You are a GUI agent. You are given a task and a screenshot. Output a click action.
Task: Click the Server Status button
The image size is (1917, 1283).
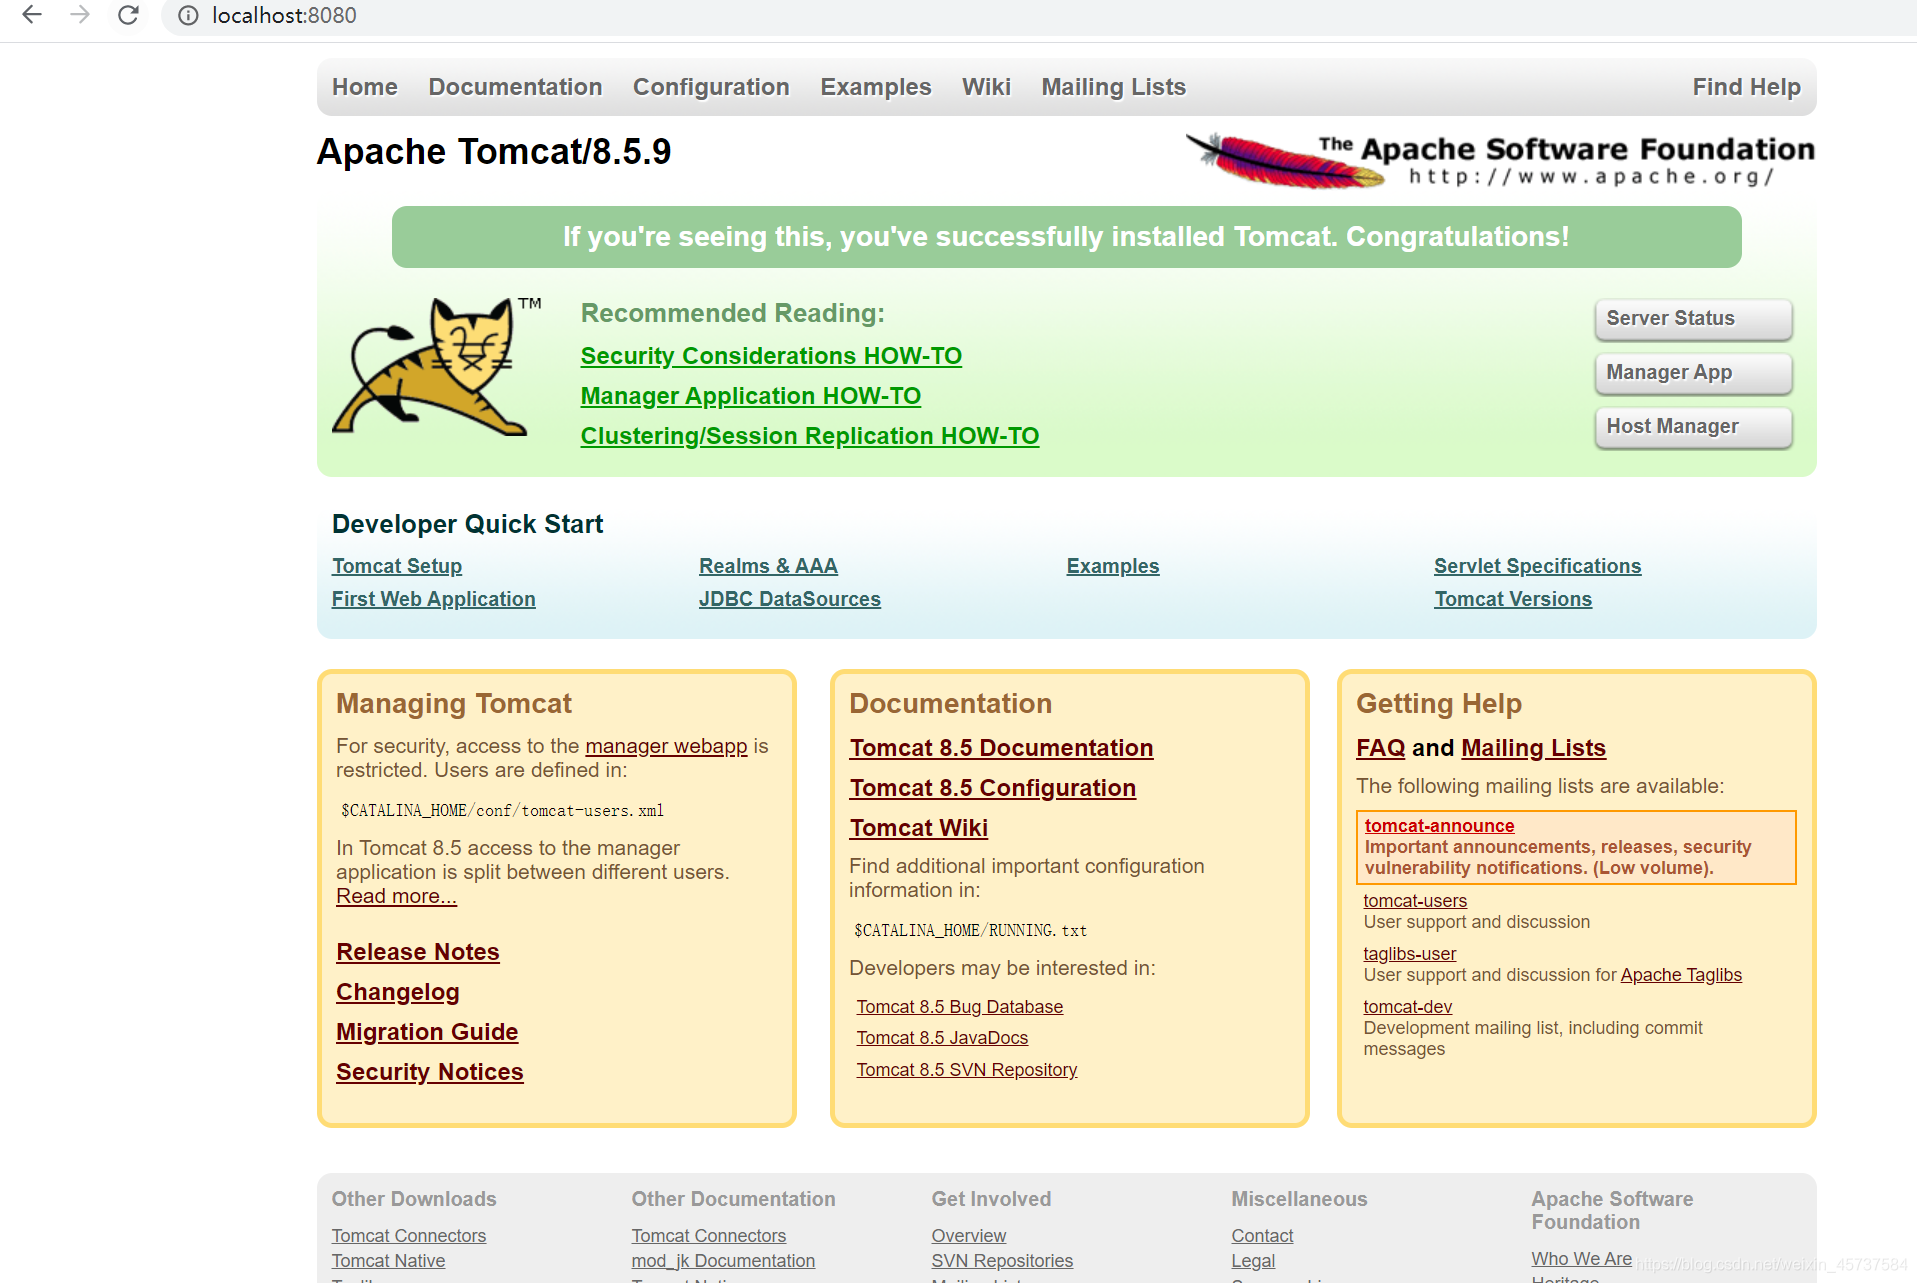click(1693, 319)
